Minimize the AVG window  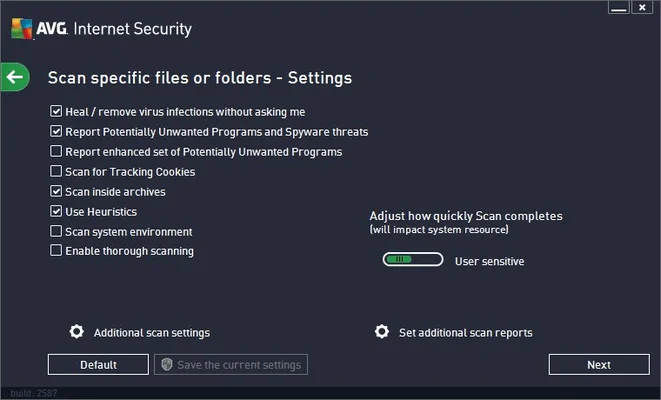coord(619,8)
